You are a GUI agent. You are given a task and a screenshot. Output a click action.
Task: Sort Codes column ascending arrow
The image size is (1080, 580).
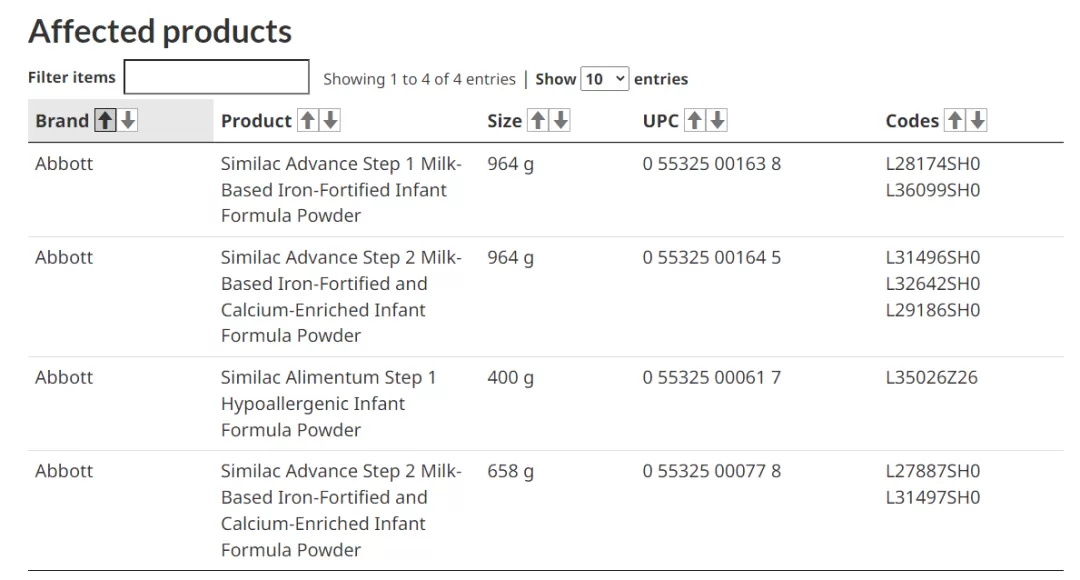[955, 121]
